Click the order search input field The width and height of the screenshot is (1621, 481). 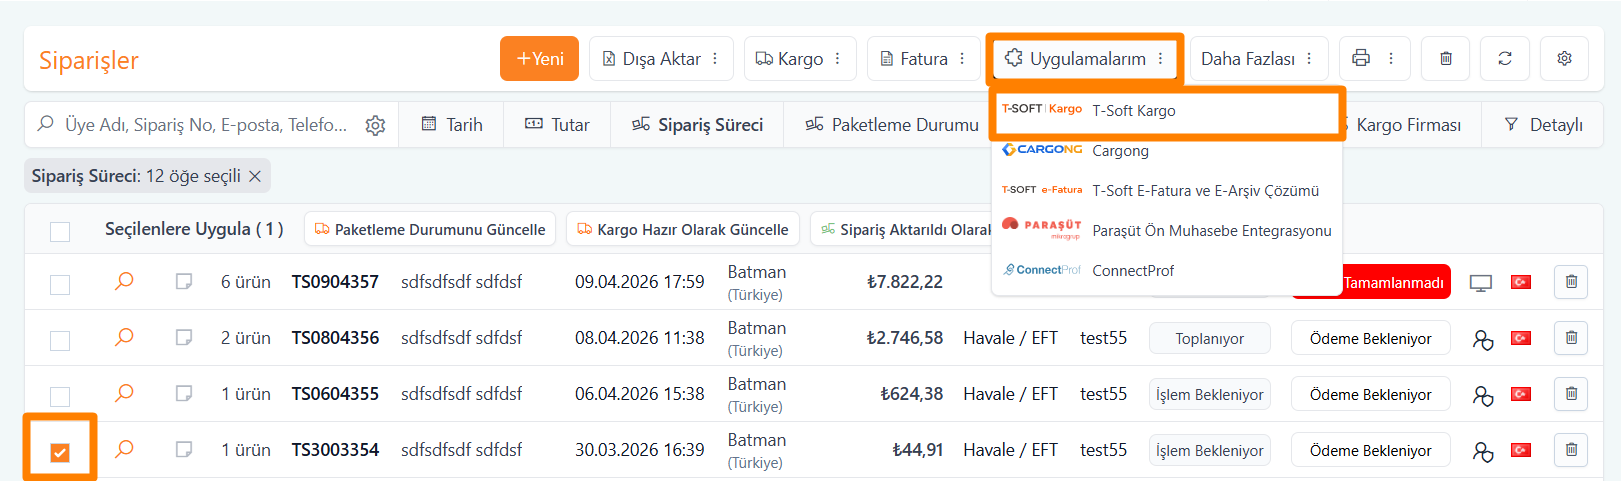pos(206,125)
